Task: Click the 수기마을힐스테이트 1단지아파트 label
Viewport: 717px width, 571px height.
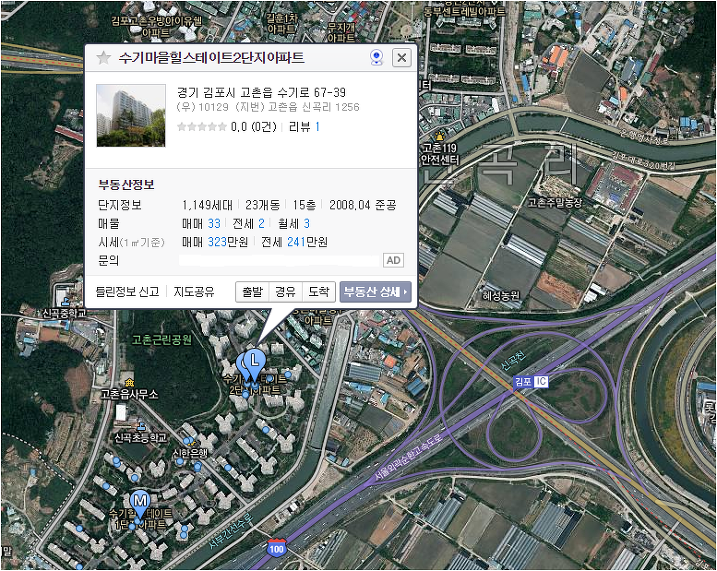Action: coord(140,519)
